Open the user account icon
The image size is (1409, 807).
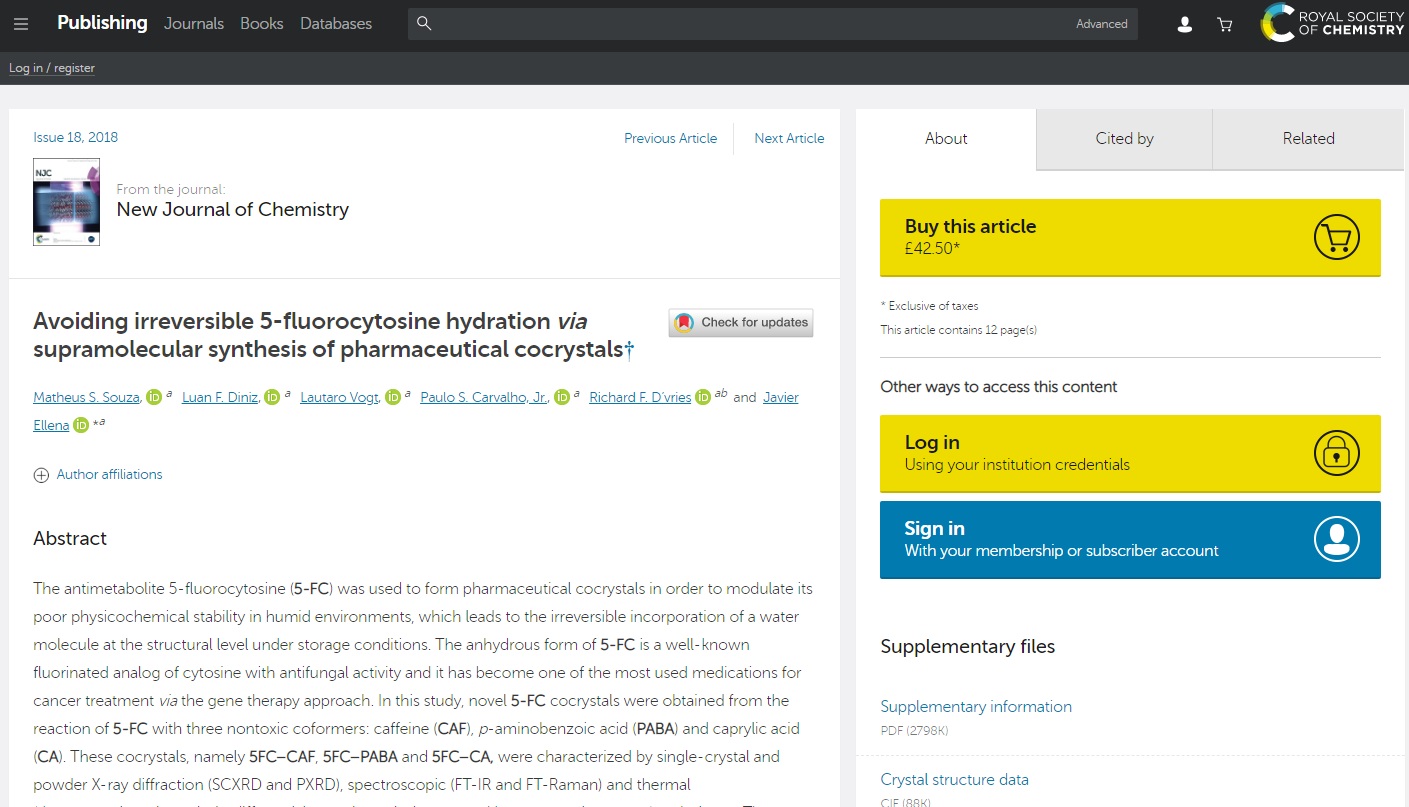pos(1184,24)
